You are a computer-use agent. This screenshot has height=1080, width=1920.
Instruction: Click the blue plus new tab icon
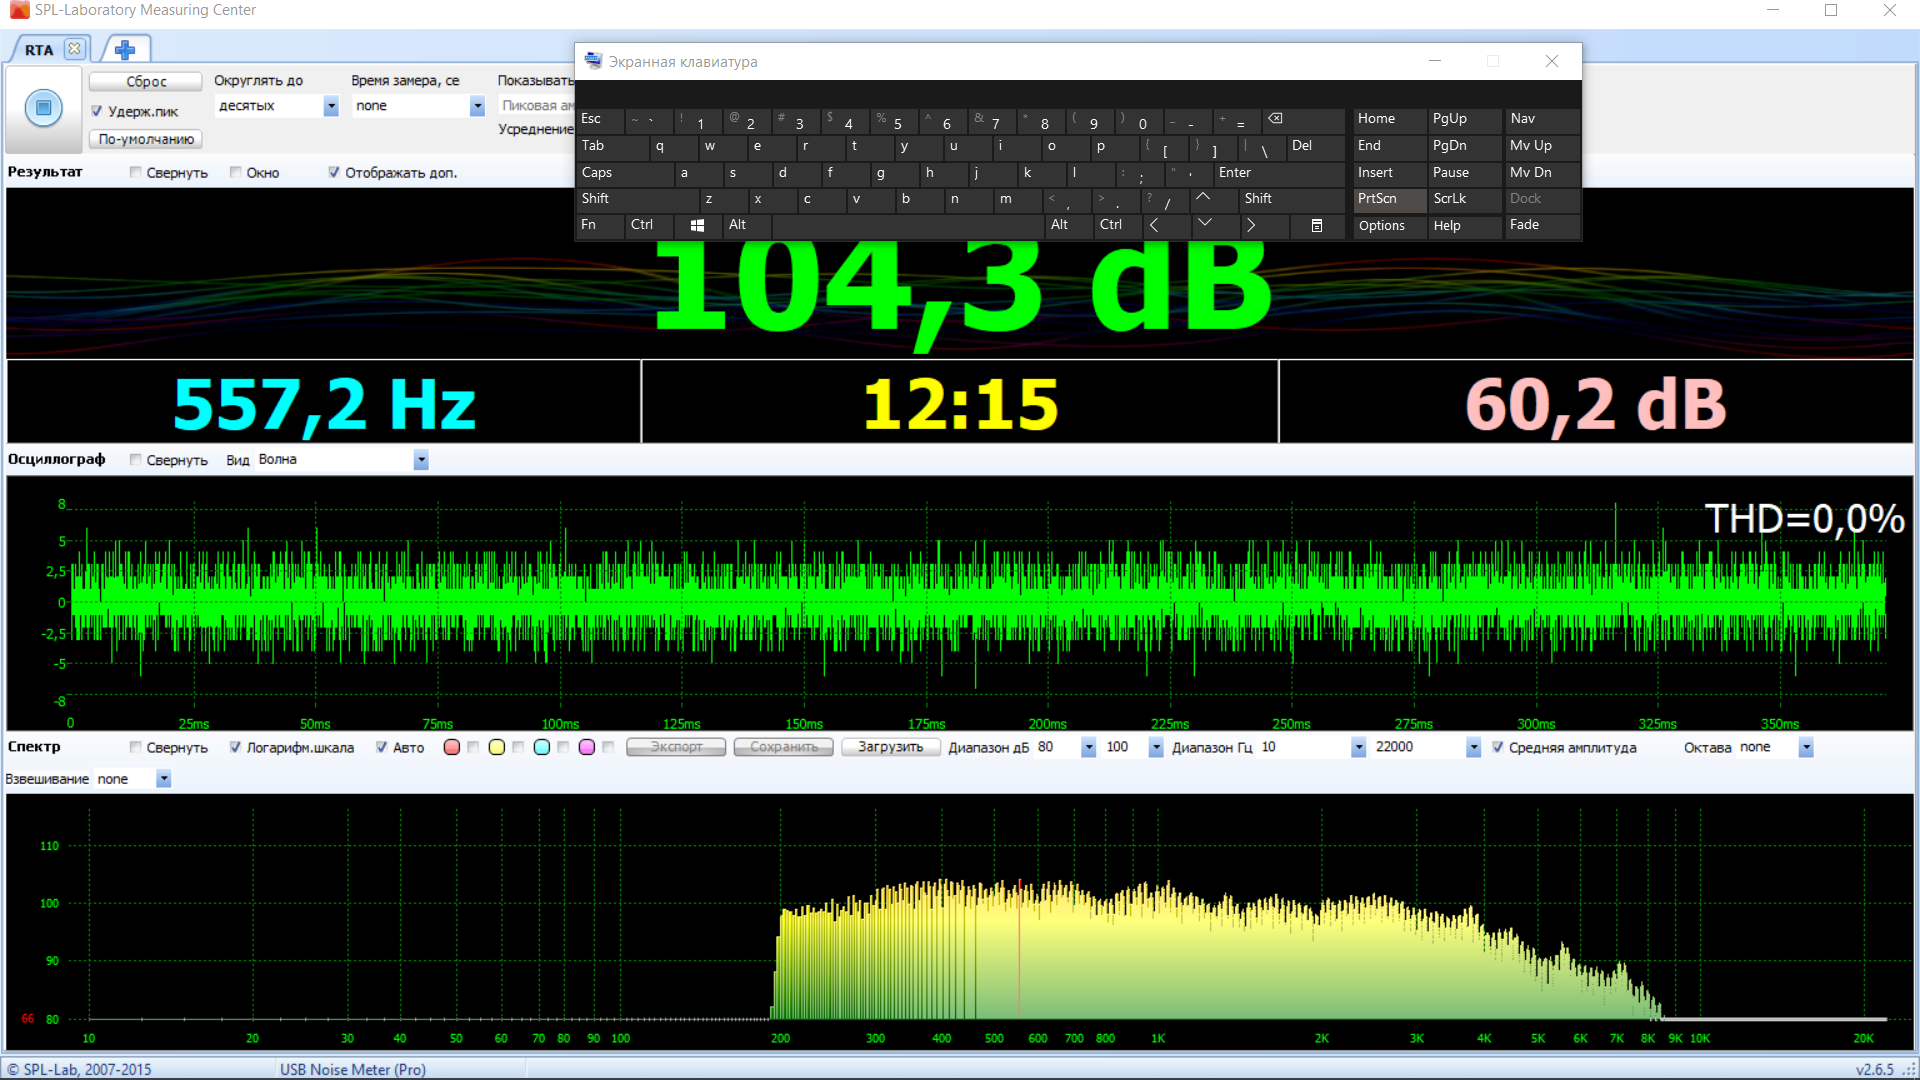coord(125,49)
